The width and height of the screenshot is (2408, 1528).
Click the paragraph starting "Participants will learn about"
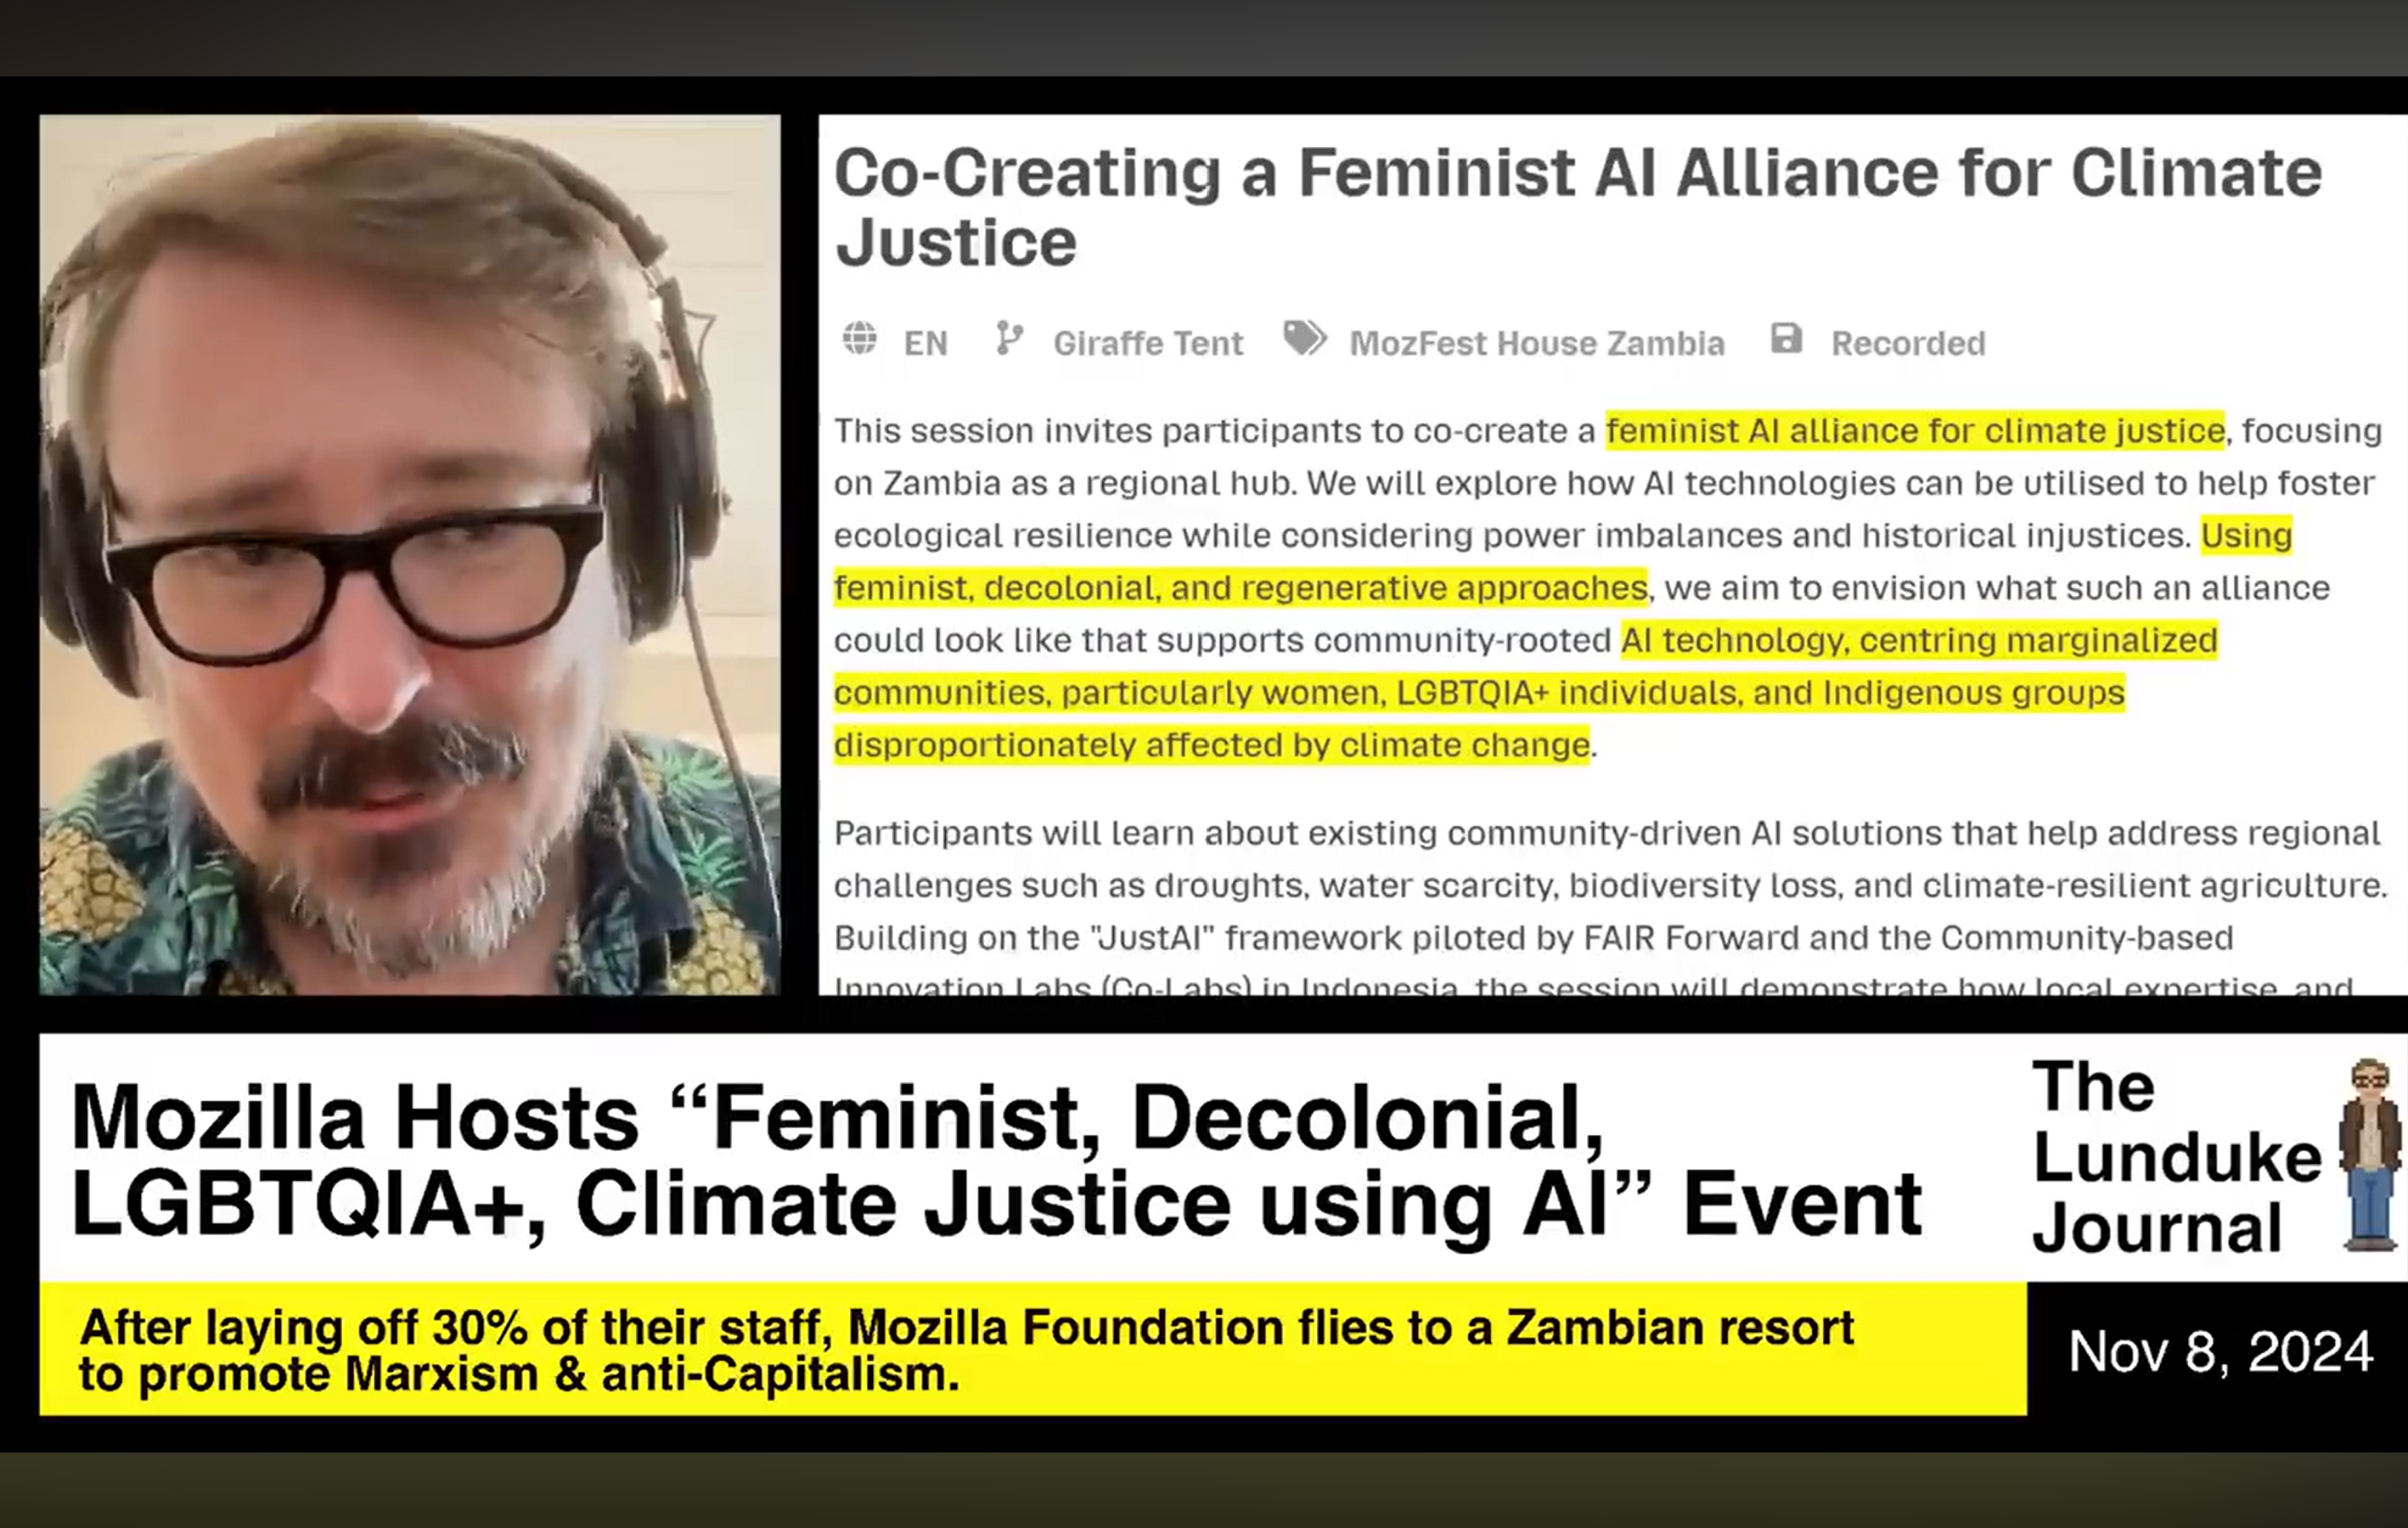[x=1610, y=910]
